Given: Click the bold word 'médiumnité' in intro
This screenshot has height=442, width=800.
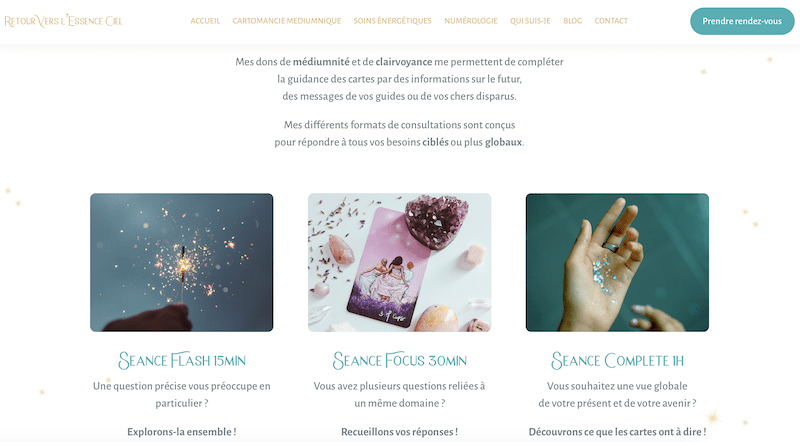Looking at the screenshot, I should pyautogui.click(x=321, y=62).
